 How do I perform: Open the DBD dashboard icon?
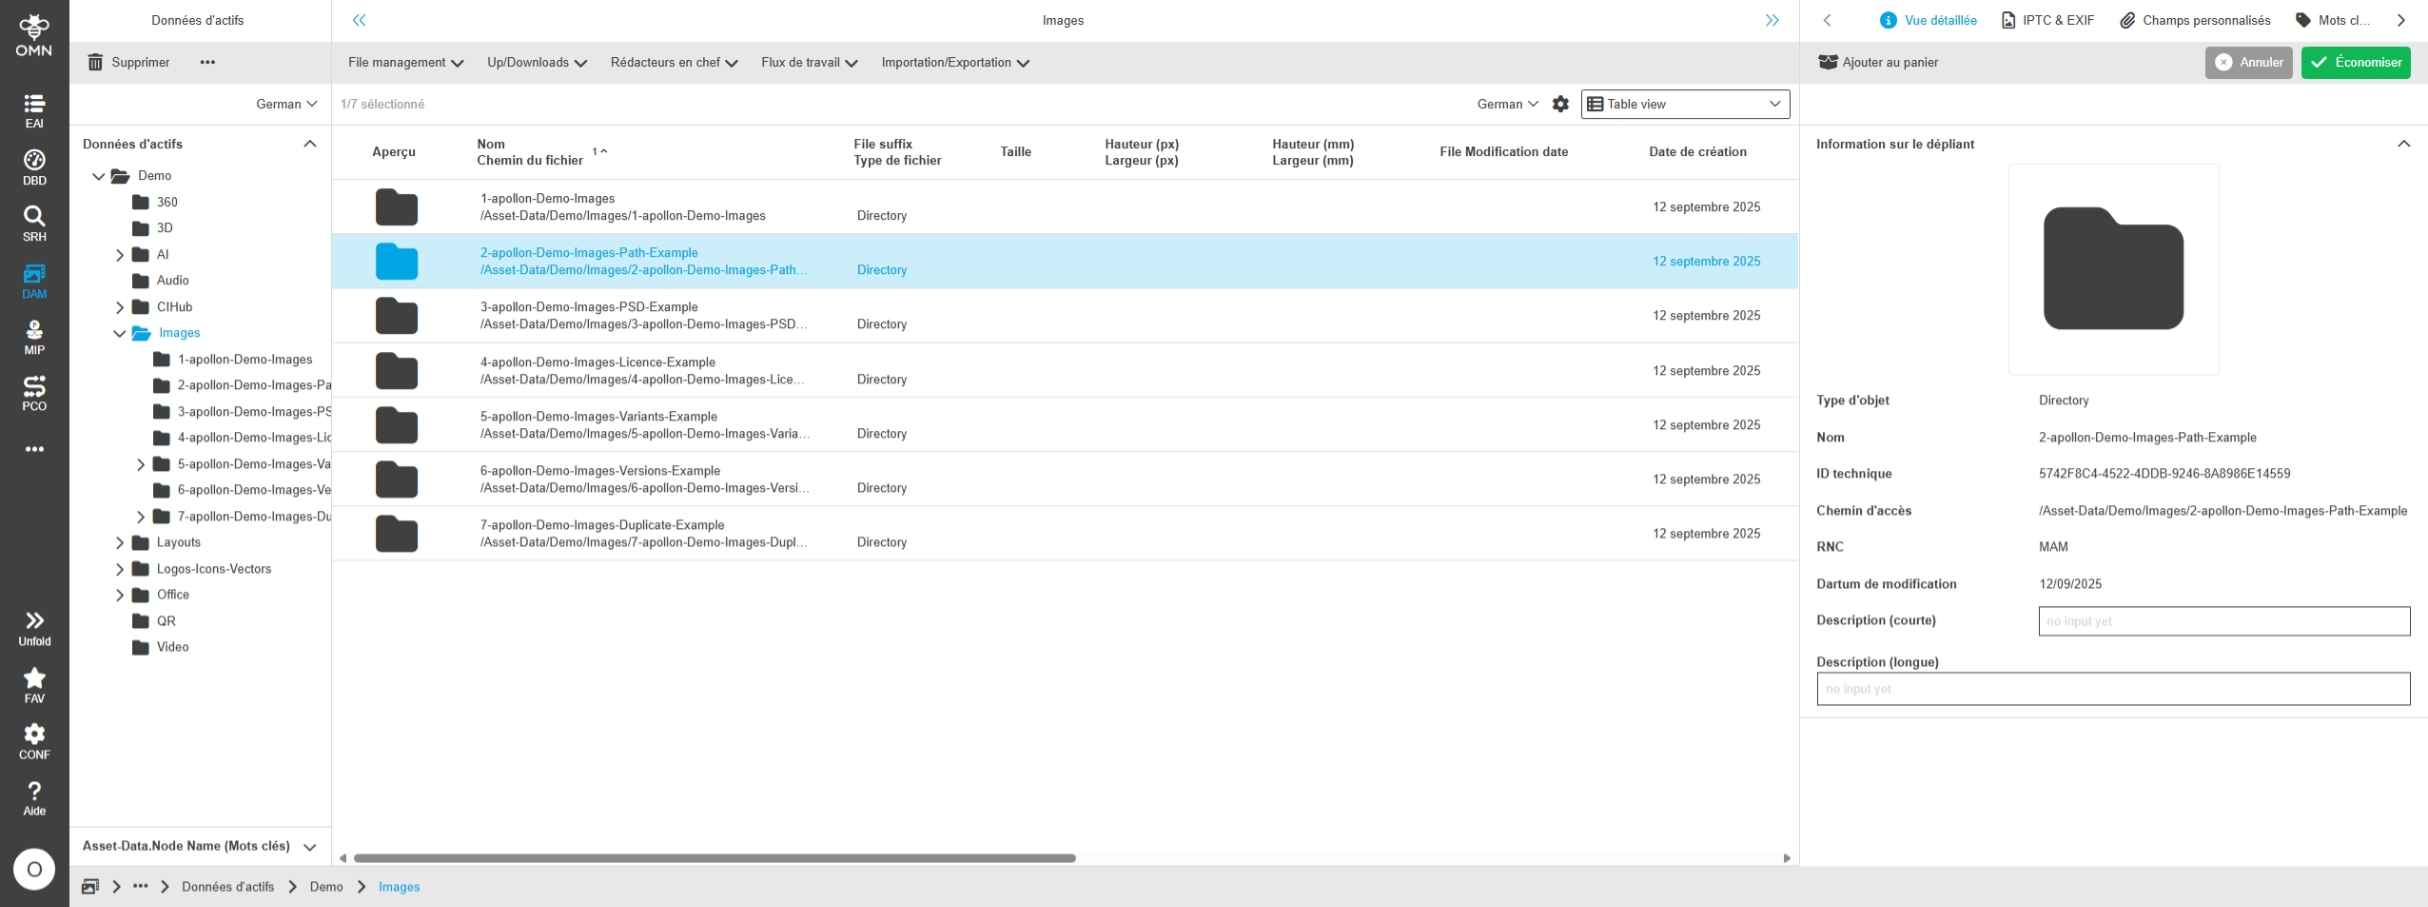(x=34, y=166)
